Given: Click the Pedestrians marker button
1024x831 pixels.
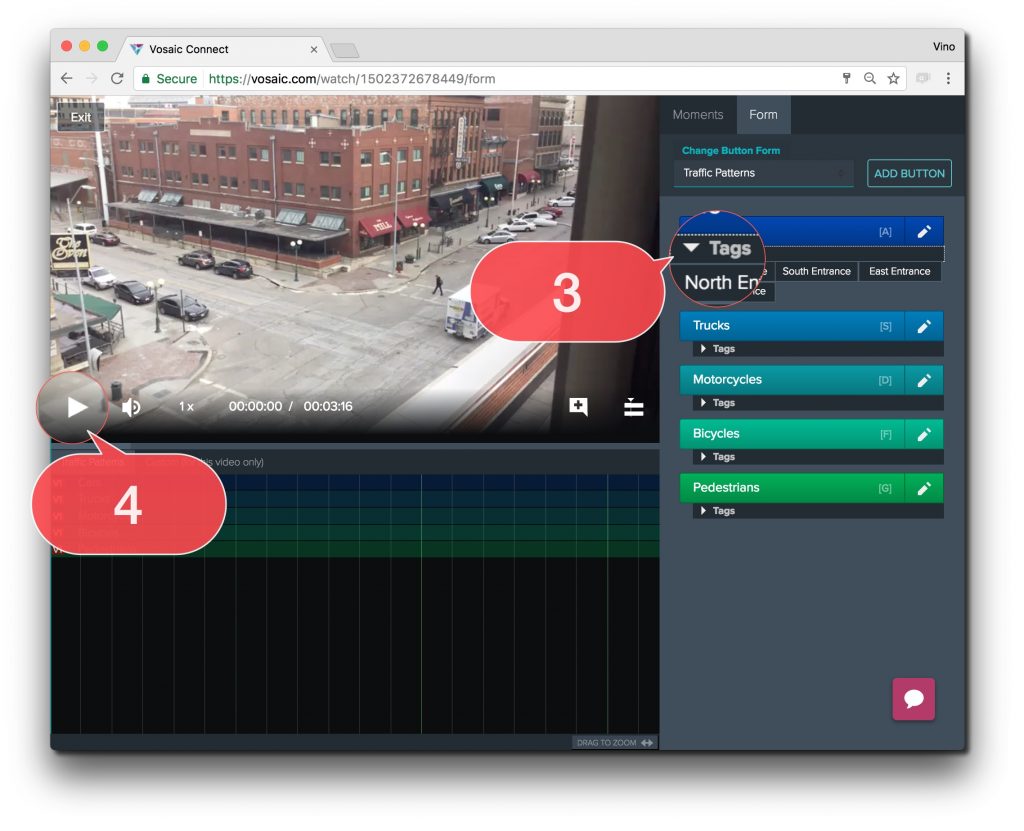Looking at the screenshot, I should coord(792,488).
